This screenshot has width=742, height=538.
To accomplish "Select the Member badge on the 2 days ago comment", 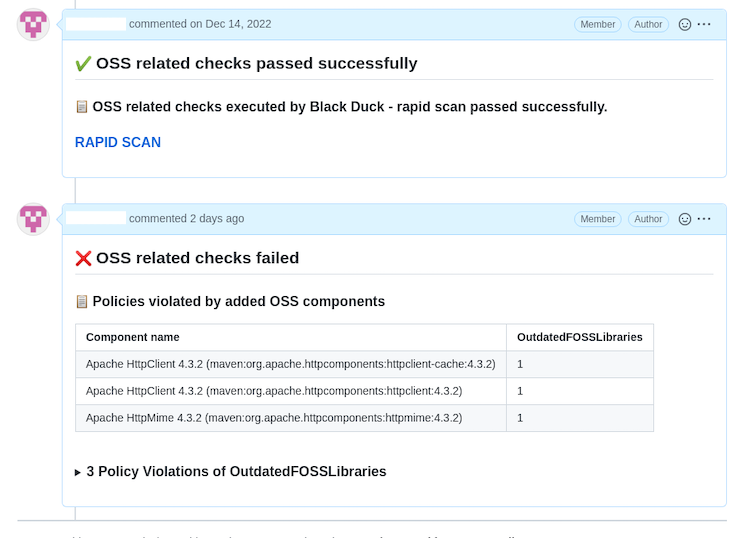I will click(x=598, y=219).
